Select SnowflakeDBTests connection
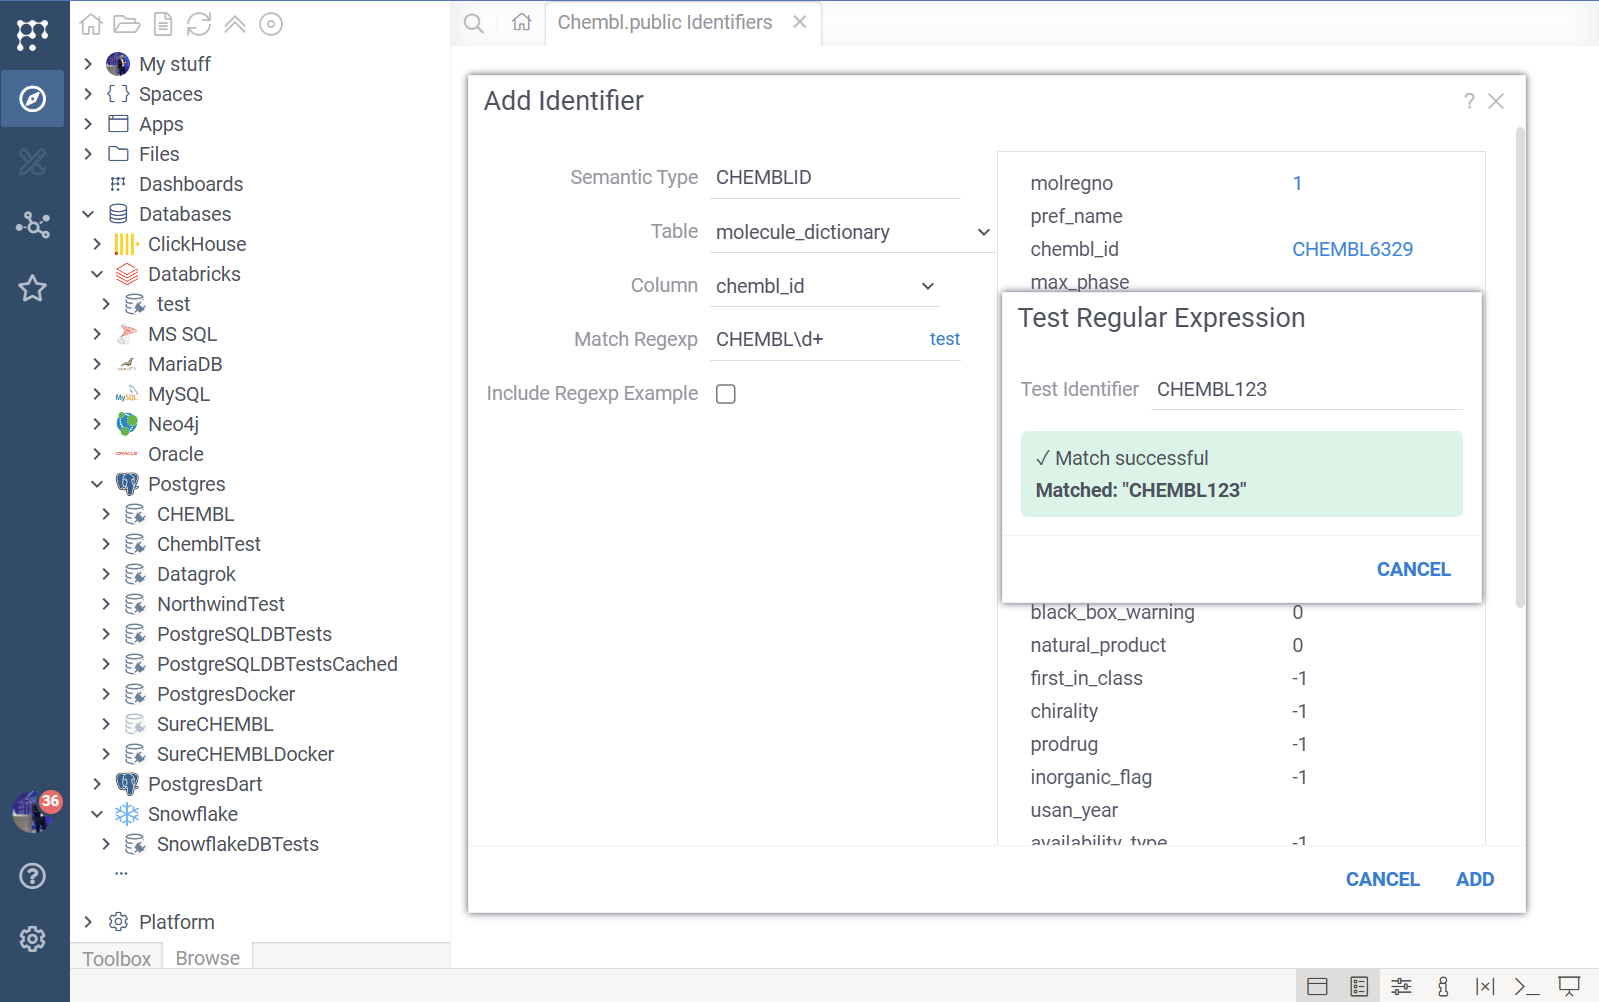Screen dimensions: 1599x1002 [x=238, y=844]
